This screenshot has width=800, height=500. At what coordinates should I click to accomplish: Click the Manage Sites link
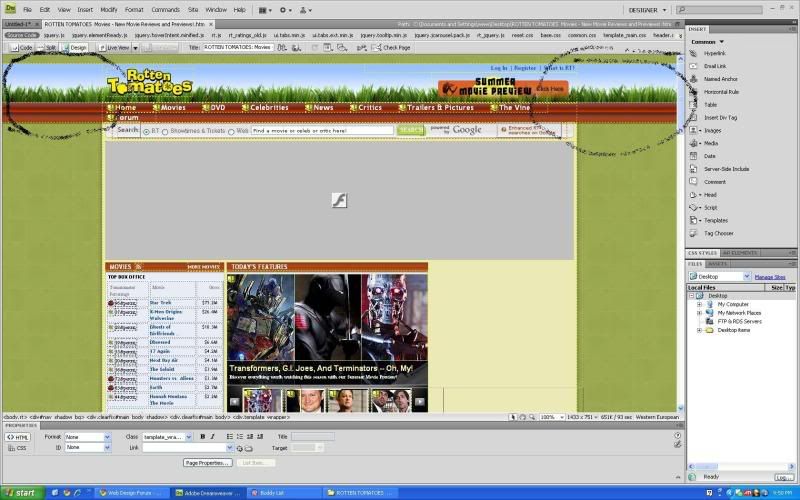[769, 276]
